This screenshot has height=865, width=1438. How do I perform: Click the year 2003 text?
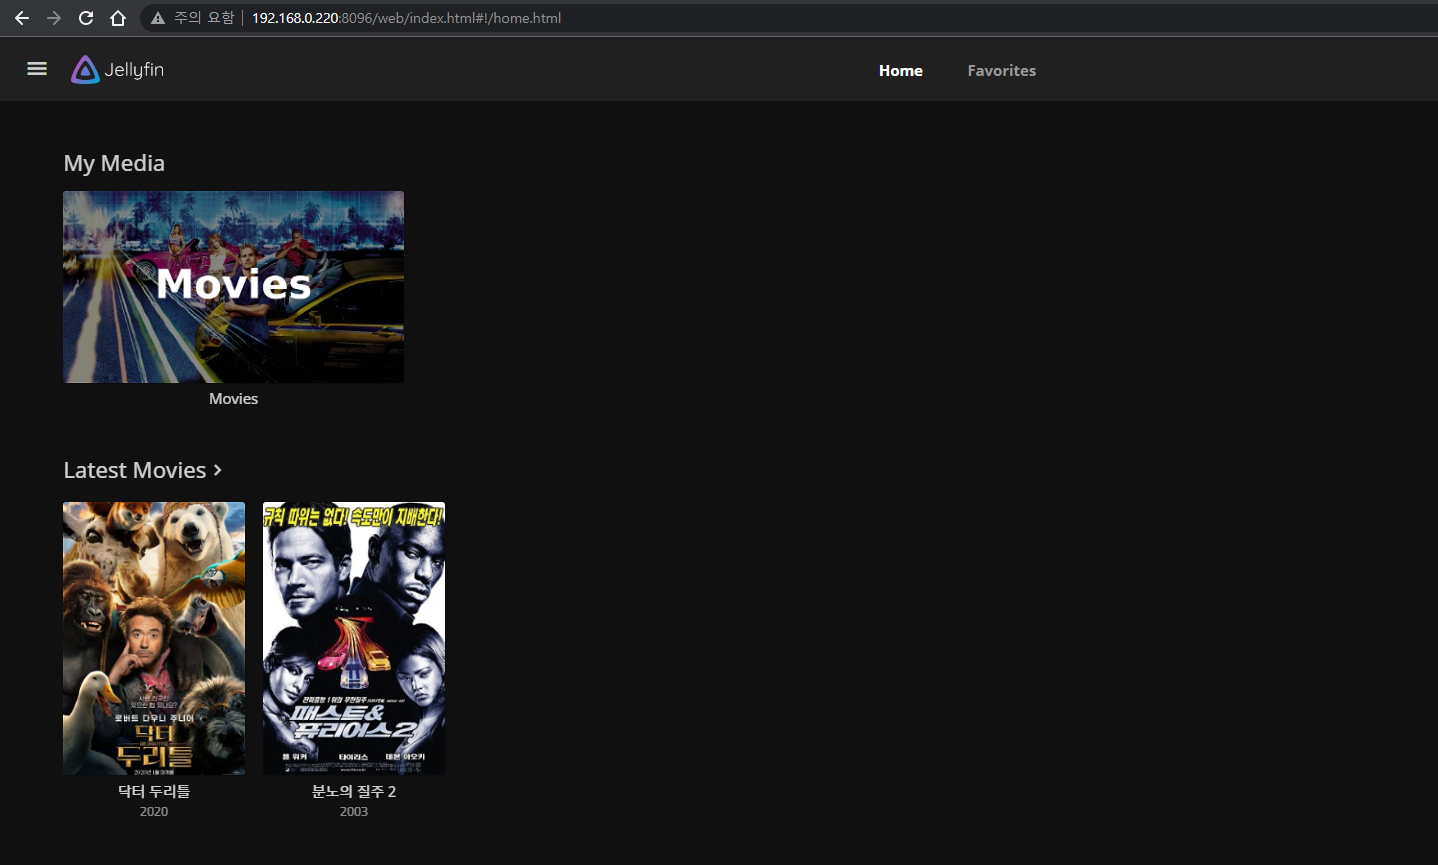[354, 811]
